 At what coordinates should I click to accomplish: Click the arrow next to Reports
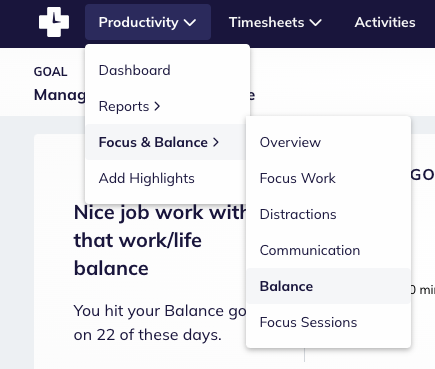157,106
